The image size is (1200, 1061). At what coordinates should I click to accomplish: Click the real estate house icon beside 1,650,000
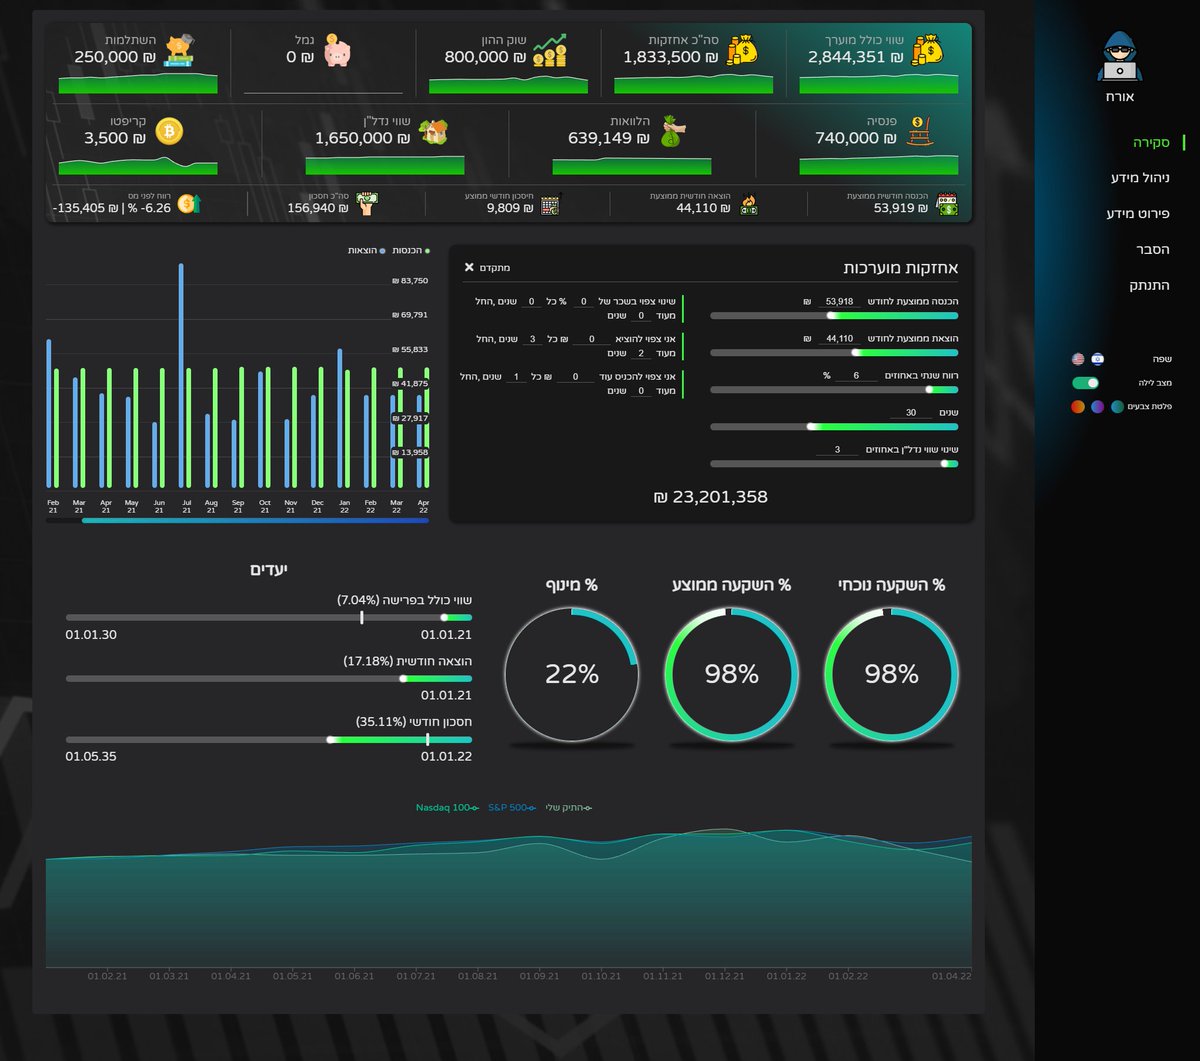pos(433,132)
